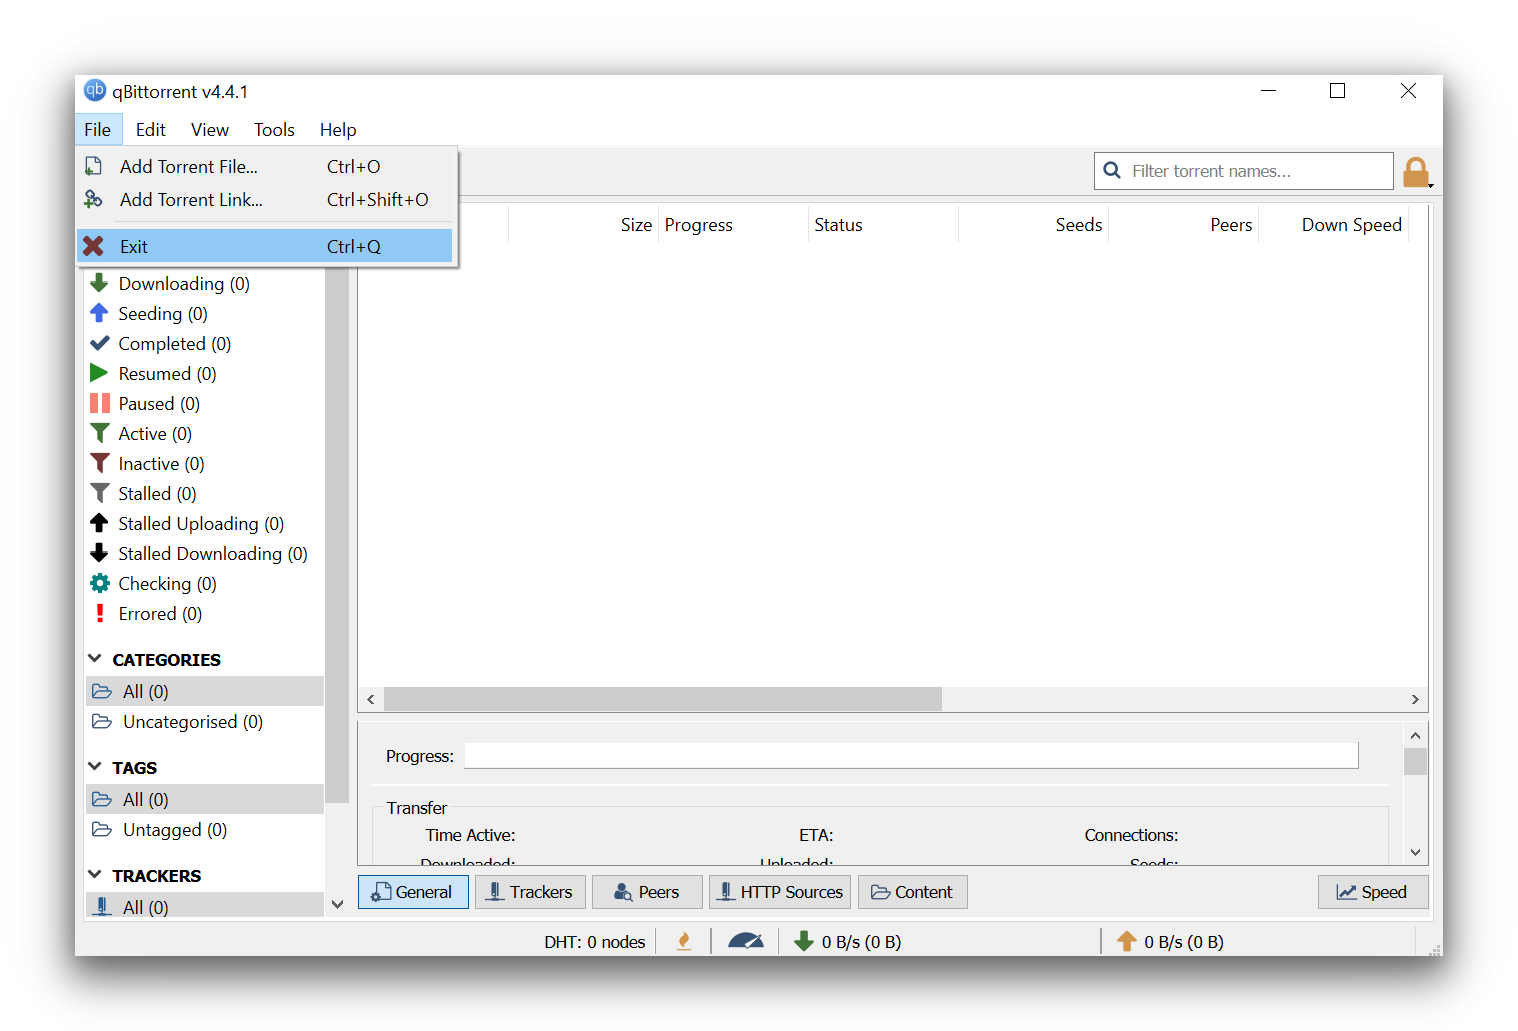Click the green Active filter funnel icon
Viewport: 1518px width, 1031px height.
[x=100, y=433]
